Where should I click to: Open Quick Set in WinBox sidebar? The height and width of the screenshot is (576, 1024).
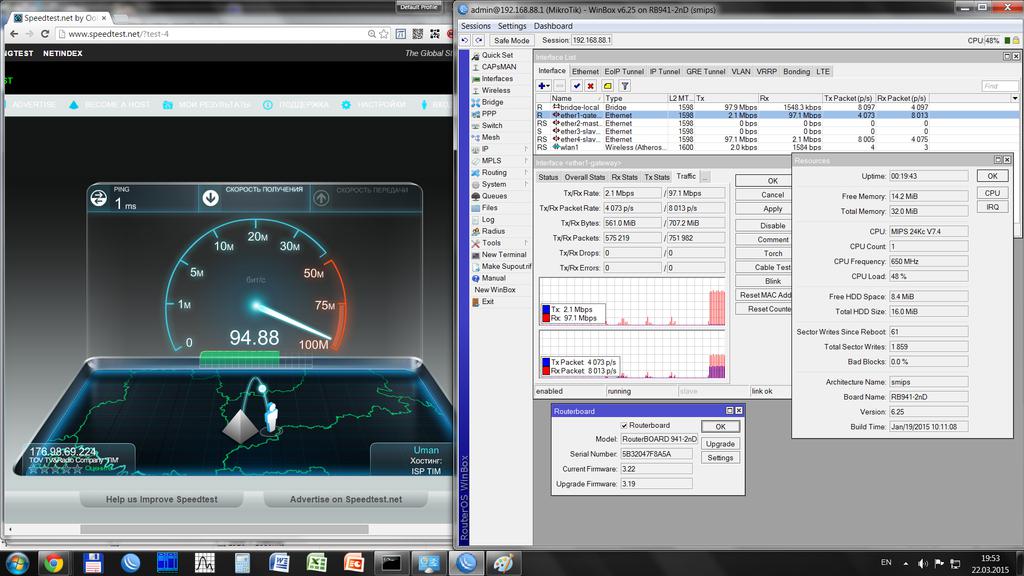tap(497, 56)
